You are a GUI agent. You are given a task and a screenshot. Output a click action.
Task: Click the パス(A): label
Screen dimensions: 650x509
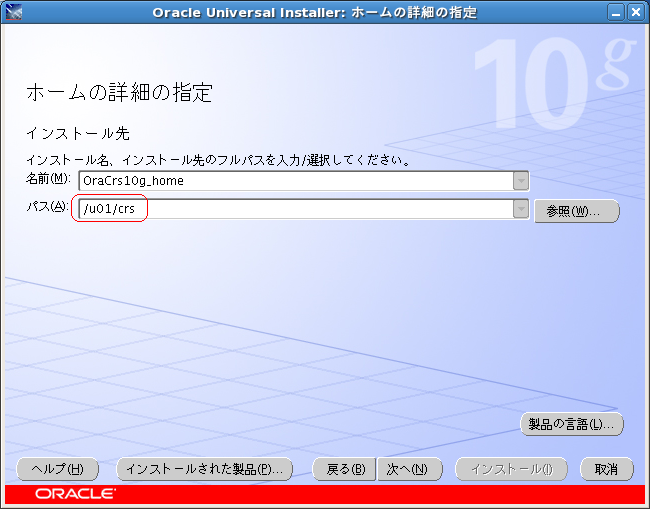pos(47,206)
